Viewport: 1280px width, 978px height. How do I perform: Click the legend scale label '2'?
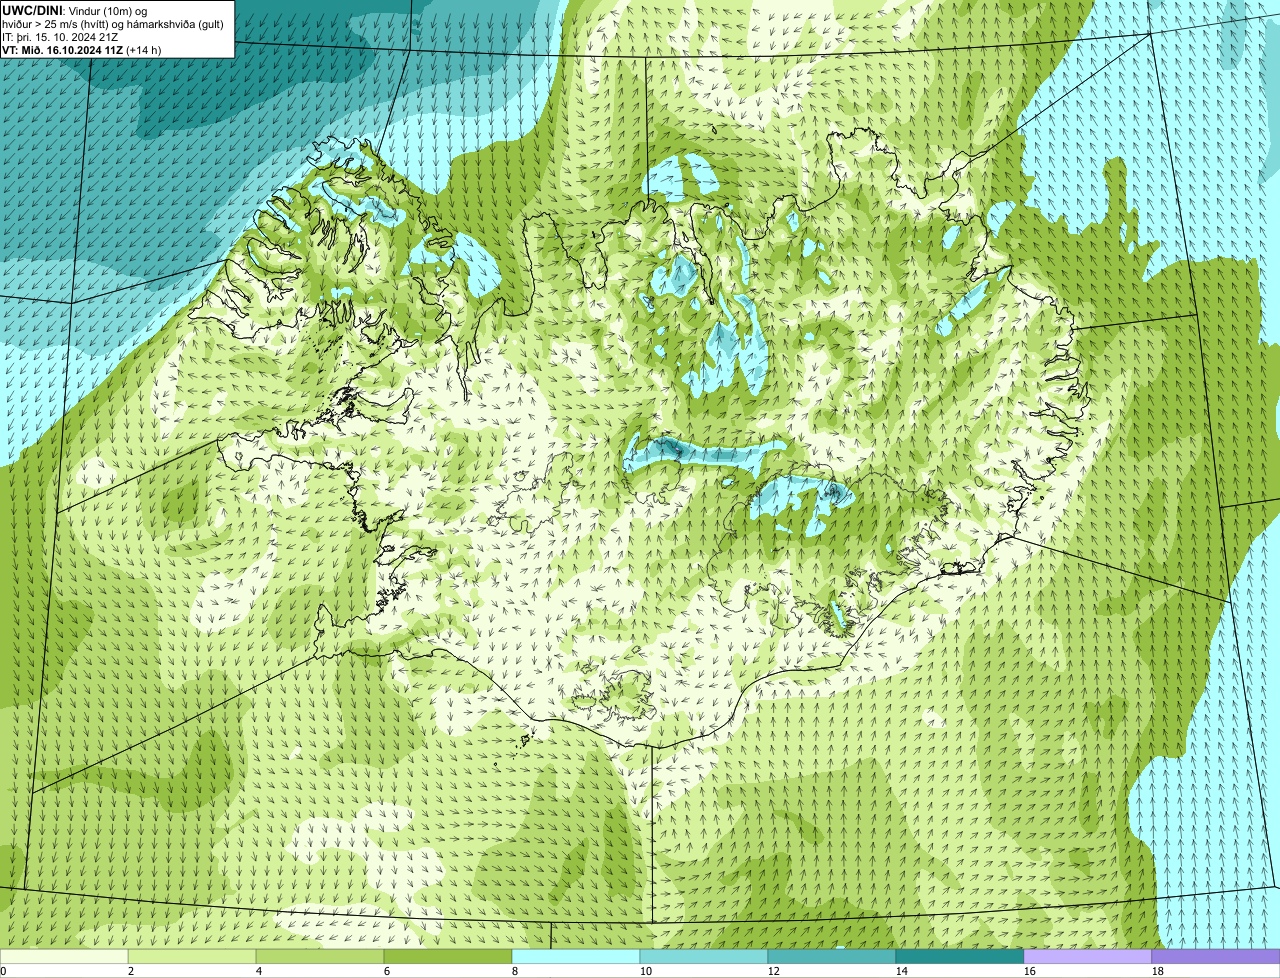(131, 971)
